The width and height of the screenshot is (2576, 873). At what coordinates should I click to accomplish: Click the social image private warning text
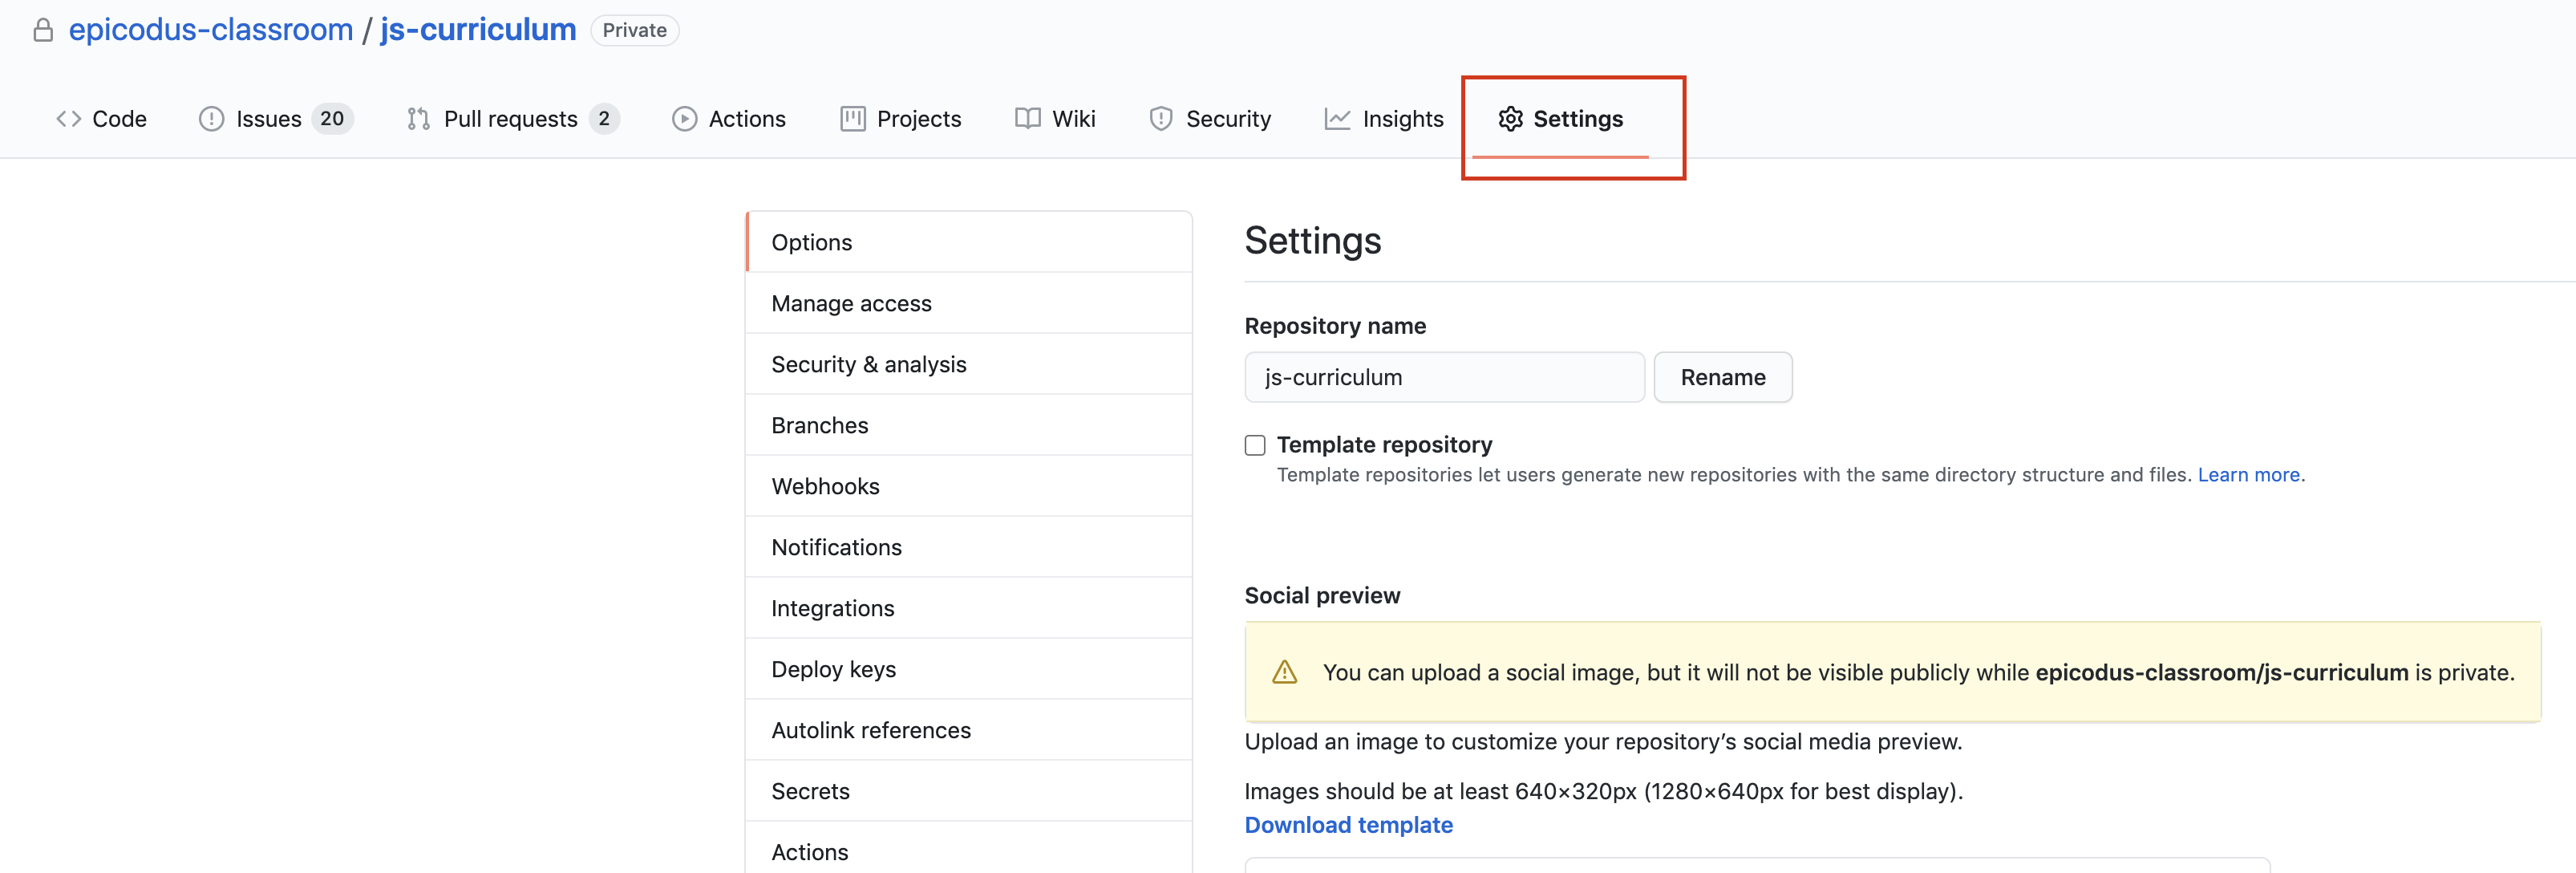coord(1918,672)
